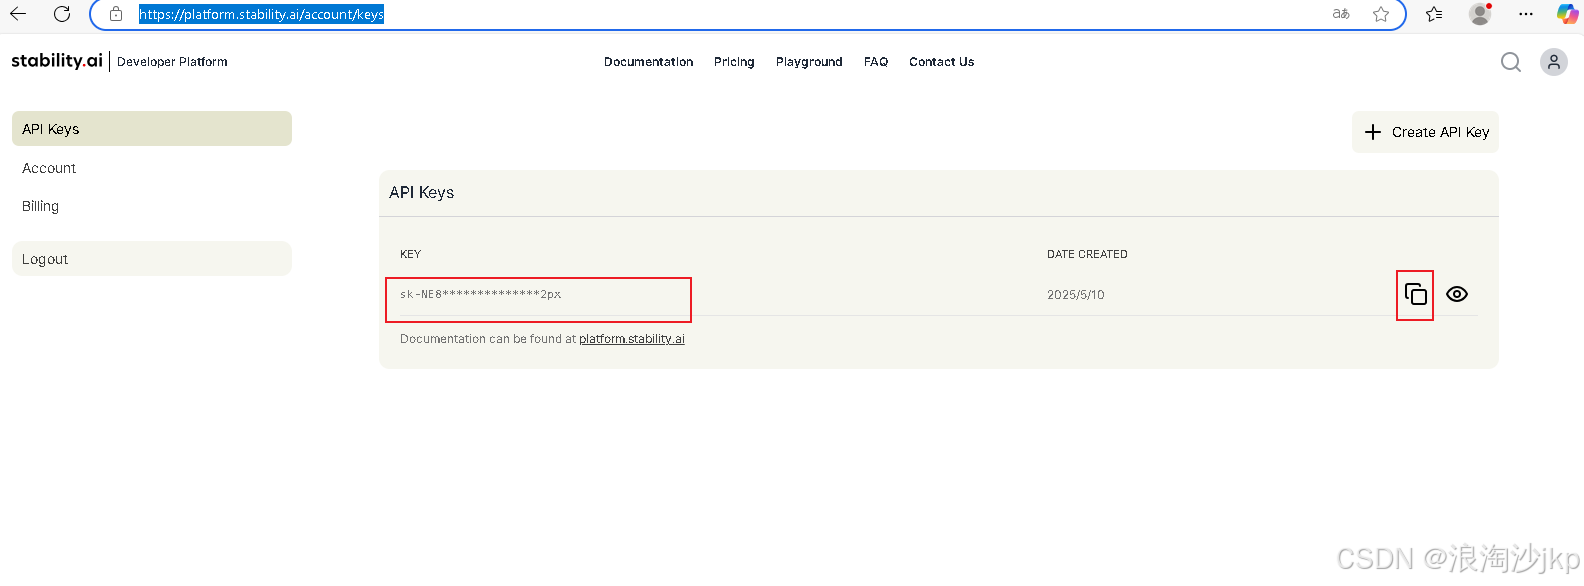
Task: Follow the platform.stability.ai documentation link
Action: [632, 339]
